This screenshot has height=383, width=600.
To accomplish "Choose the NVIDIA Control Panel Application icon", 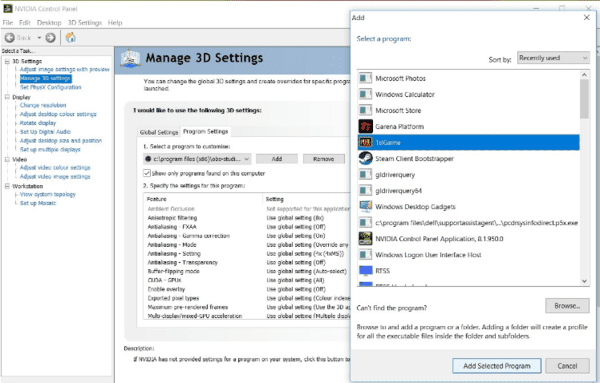I will (365, 238).
